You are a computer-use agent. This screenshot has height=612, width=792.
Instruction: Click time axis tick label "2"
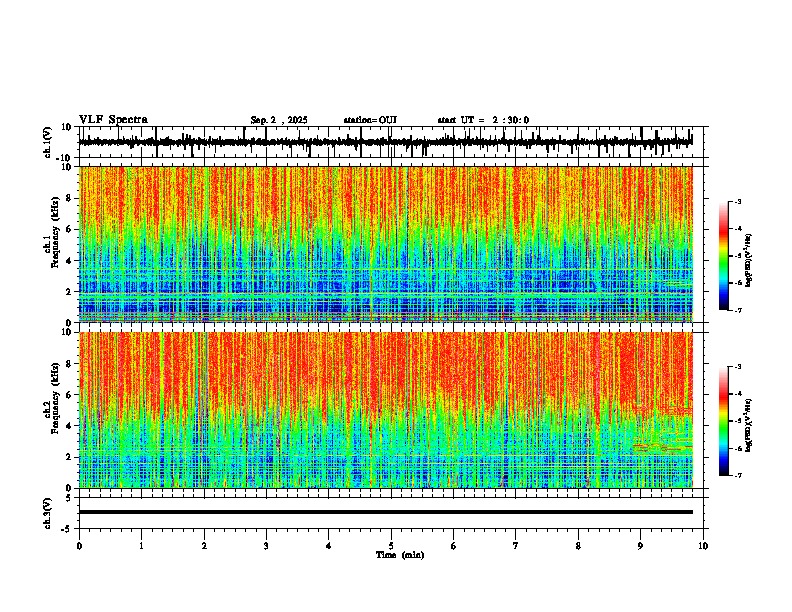coord(204,546)
